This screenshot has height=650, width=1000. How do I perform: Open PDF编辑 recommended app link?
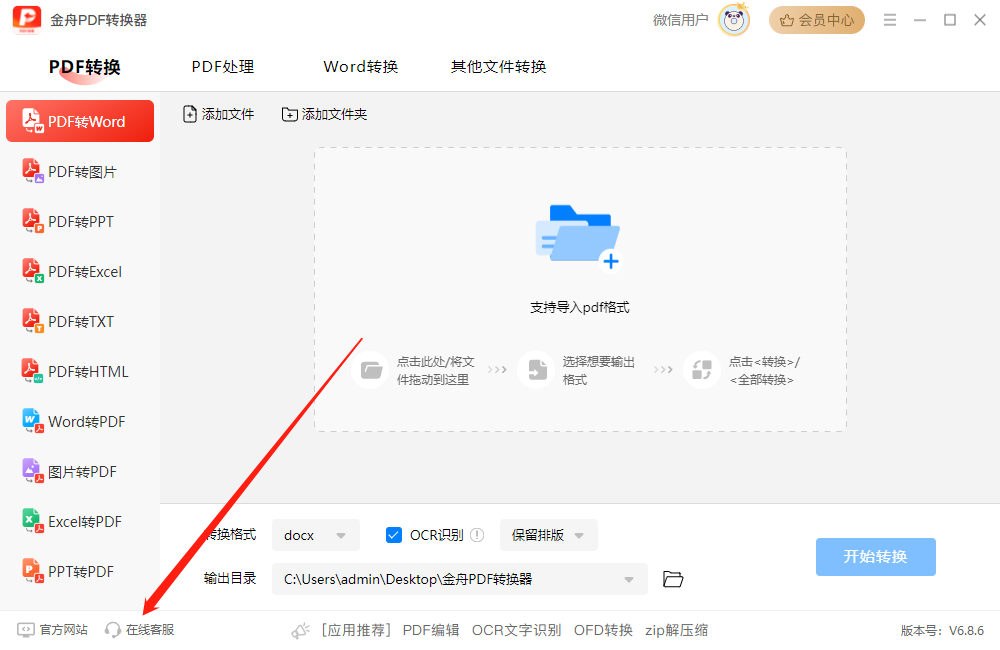click(430, 630)
